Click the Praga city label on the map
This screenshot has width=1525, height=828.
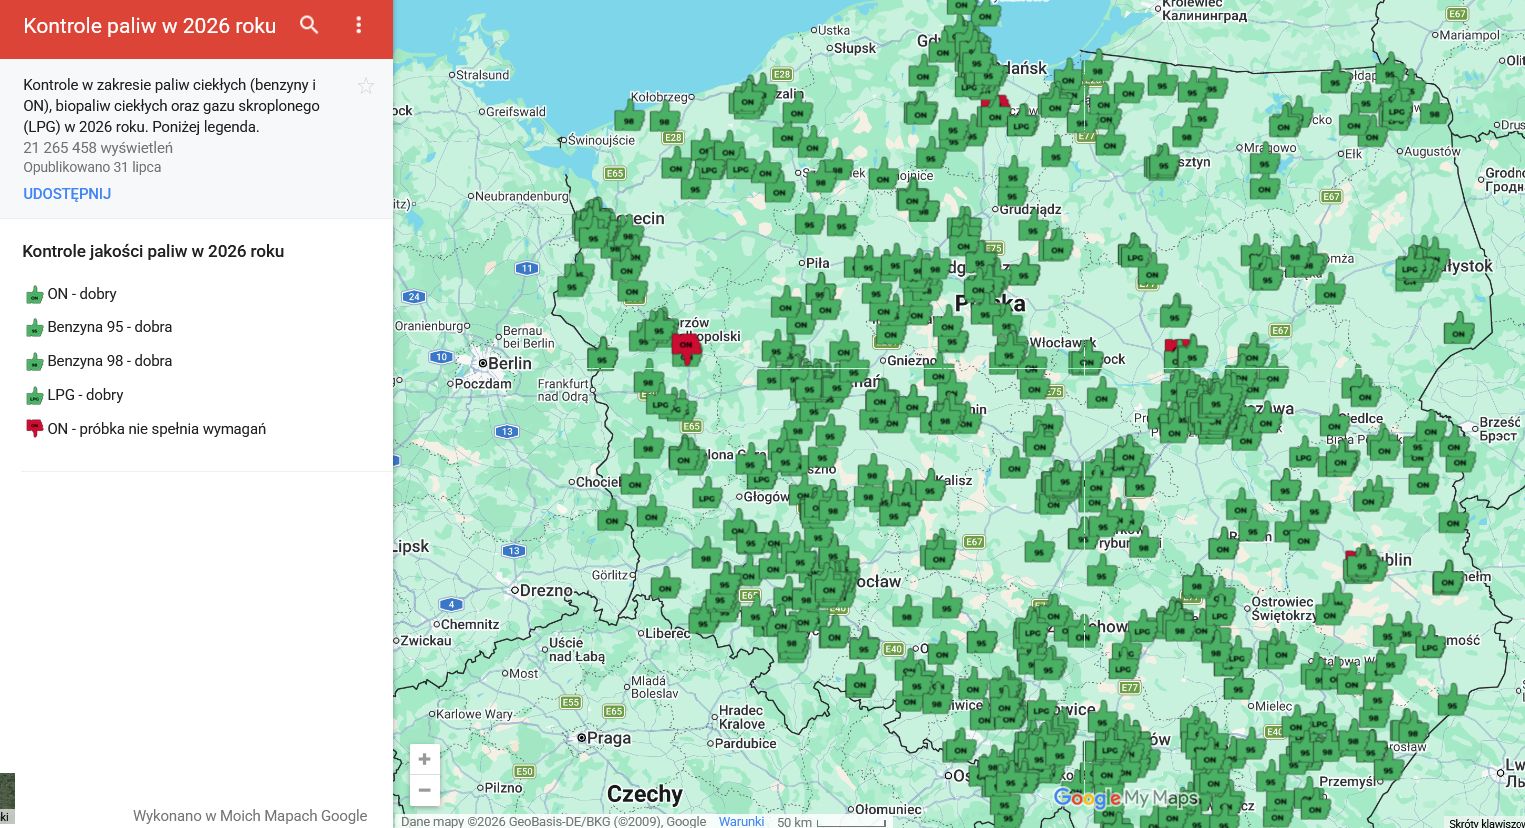pyautogui.click(x=609, y=738)
